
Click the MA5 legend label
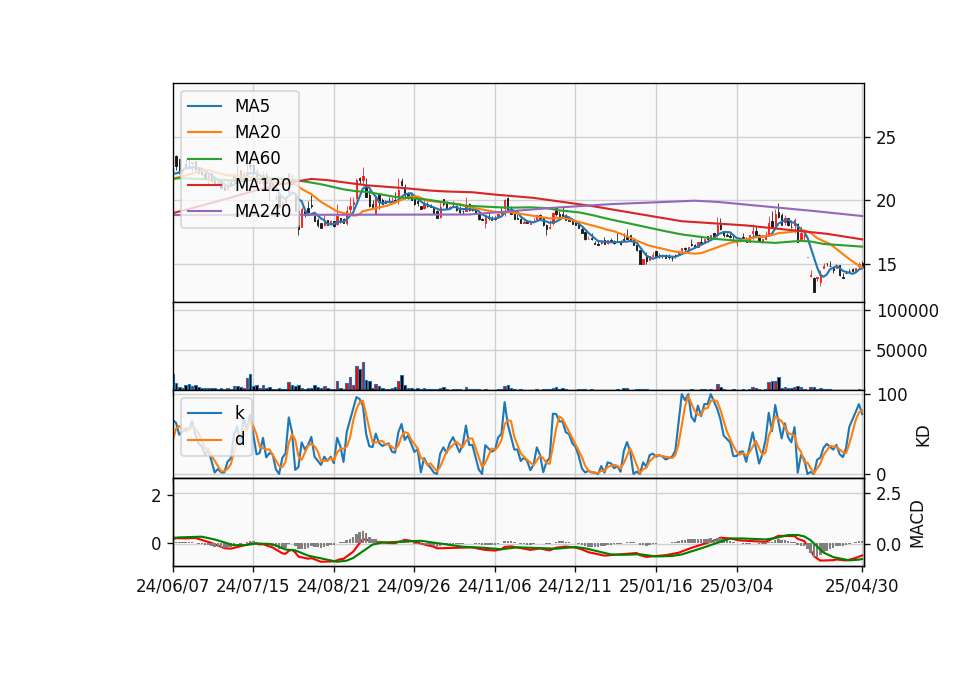252,106
